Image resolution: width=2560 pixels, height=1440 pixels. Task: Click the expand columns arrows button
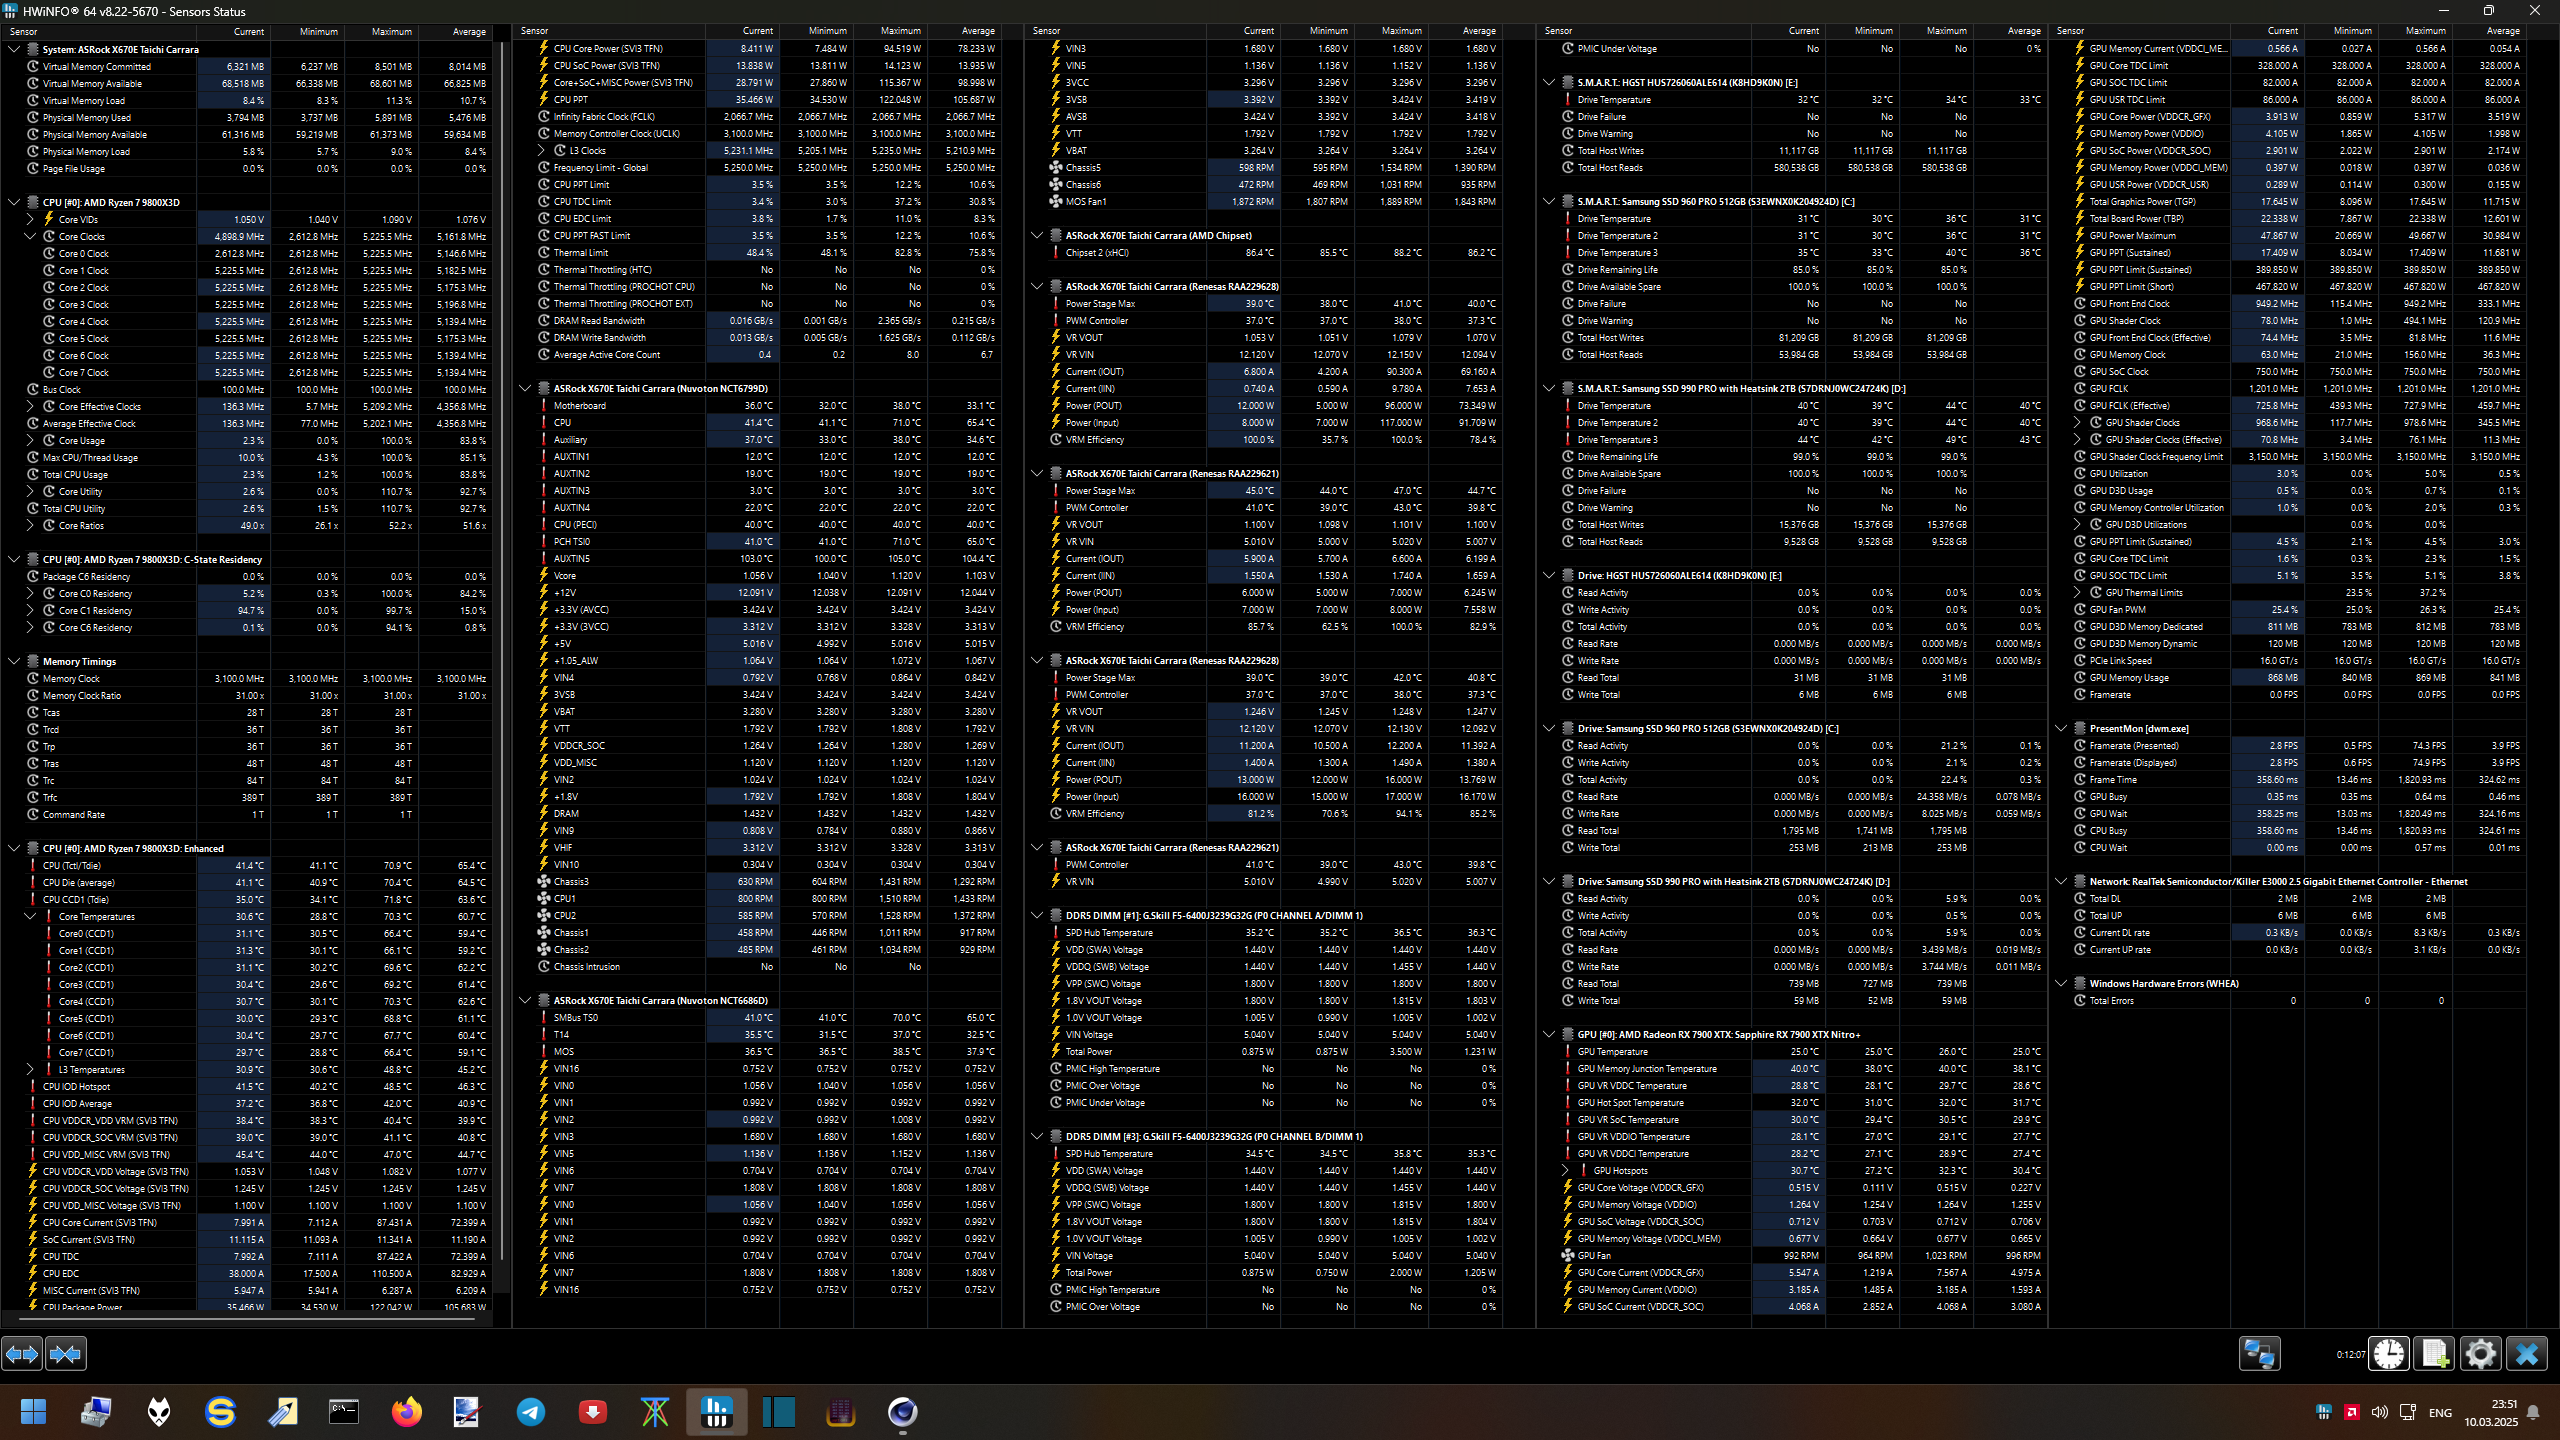pos(22,1354)
